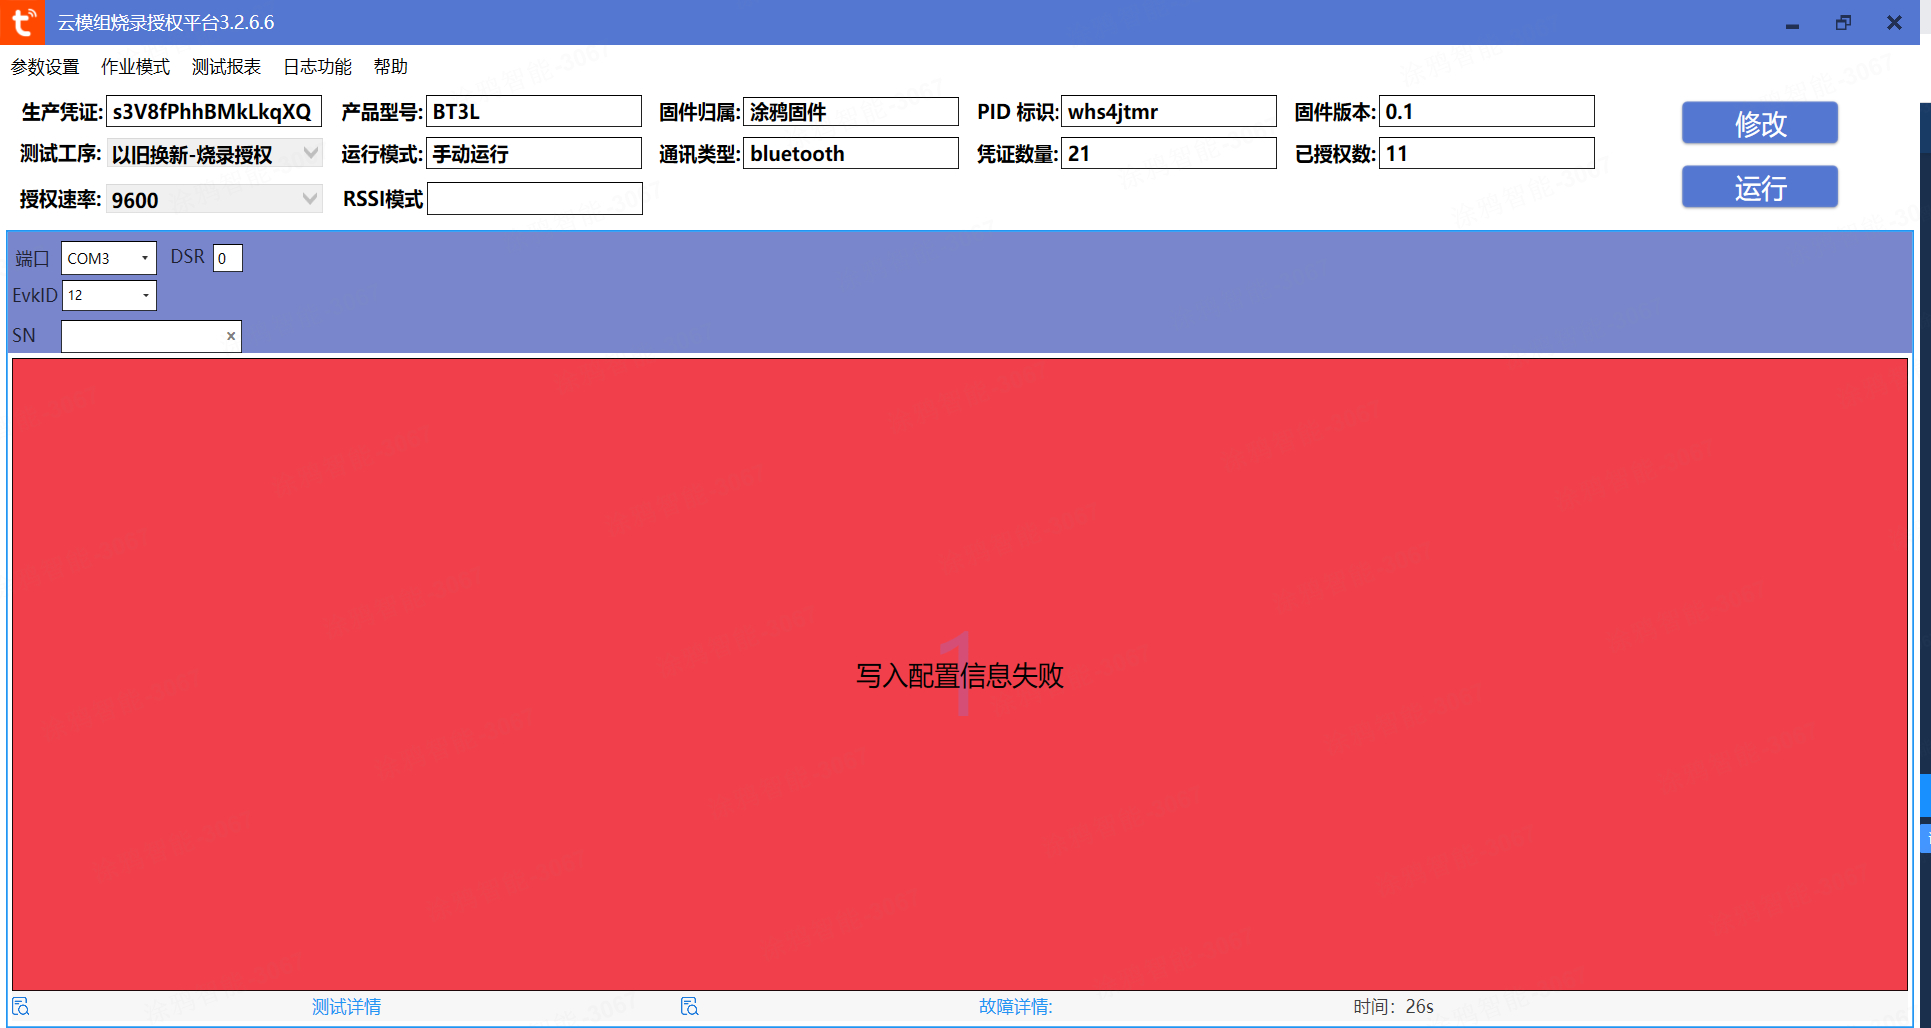Close the 云模组烧录授权平台 window
The height and width of the screenshot is (1028, 1931).
[1894, 23]
